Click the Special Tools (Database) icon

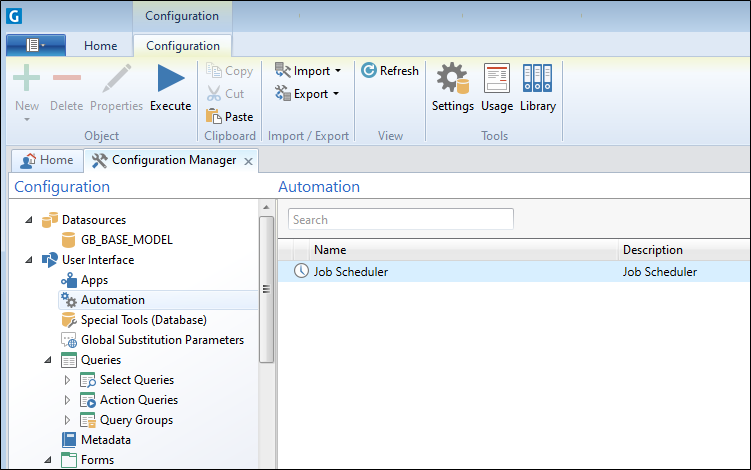pos(68,320)
